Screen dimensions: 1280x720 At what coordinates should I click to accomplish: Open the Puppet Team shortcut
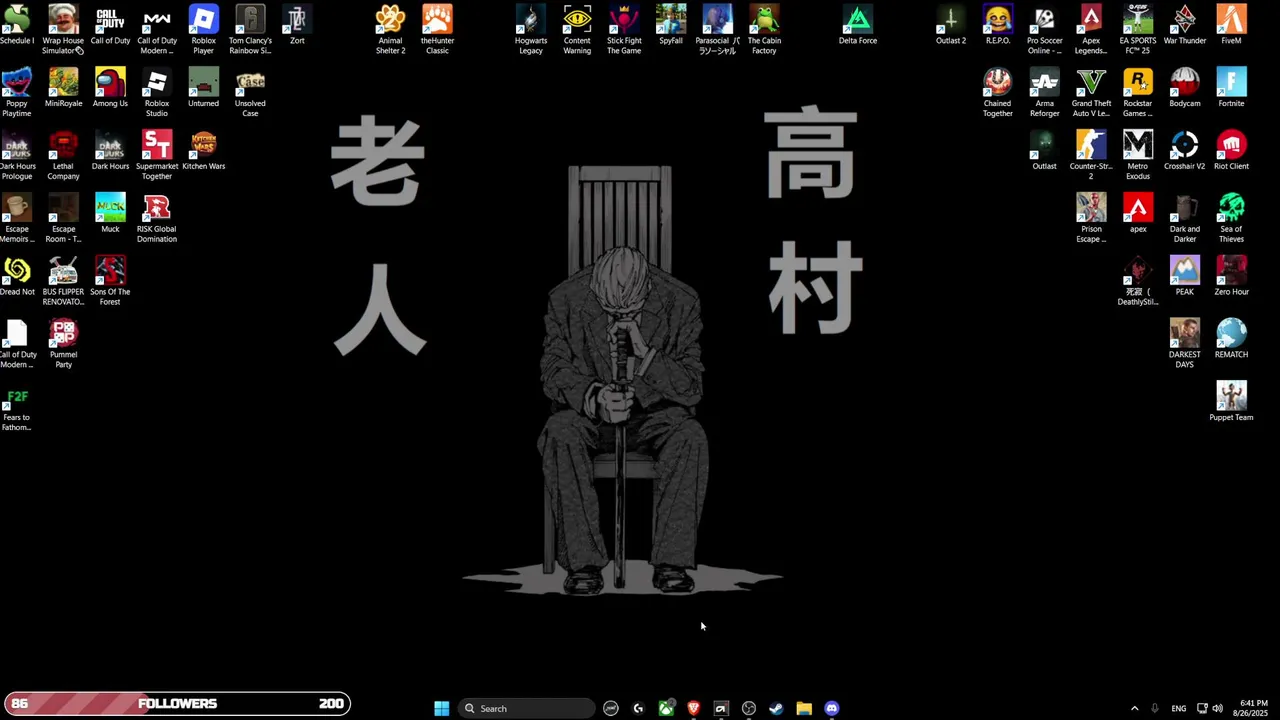1231,402
